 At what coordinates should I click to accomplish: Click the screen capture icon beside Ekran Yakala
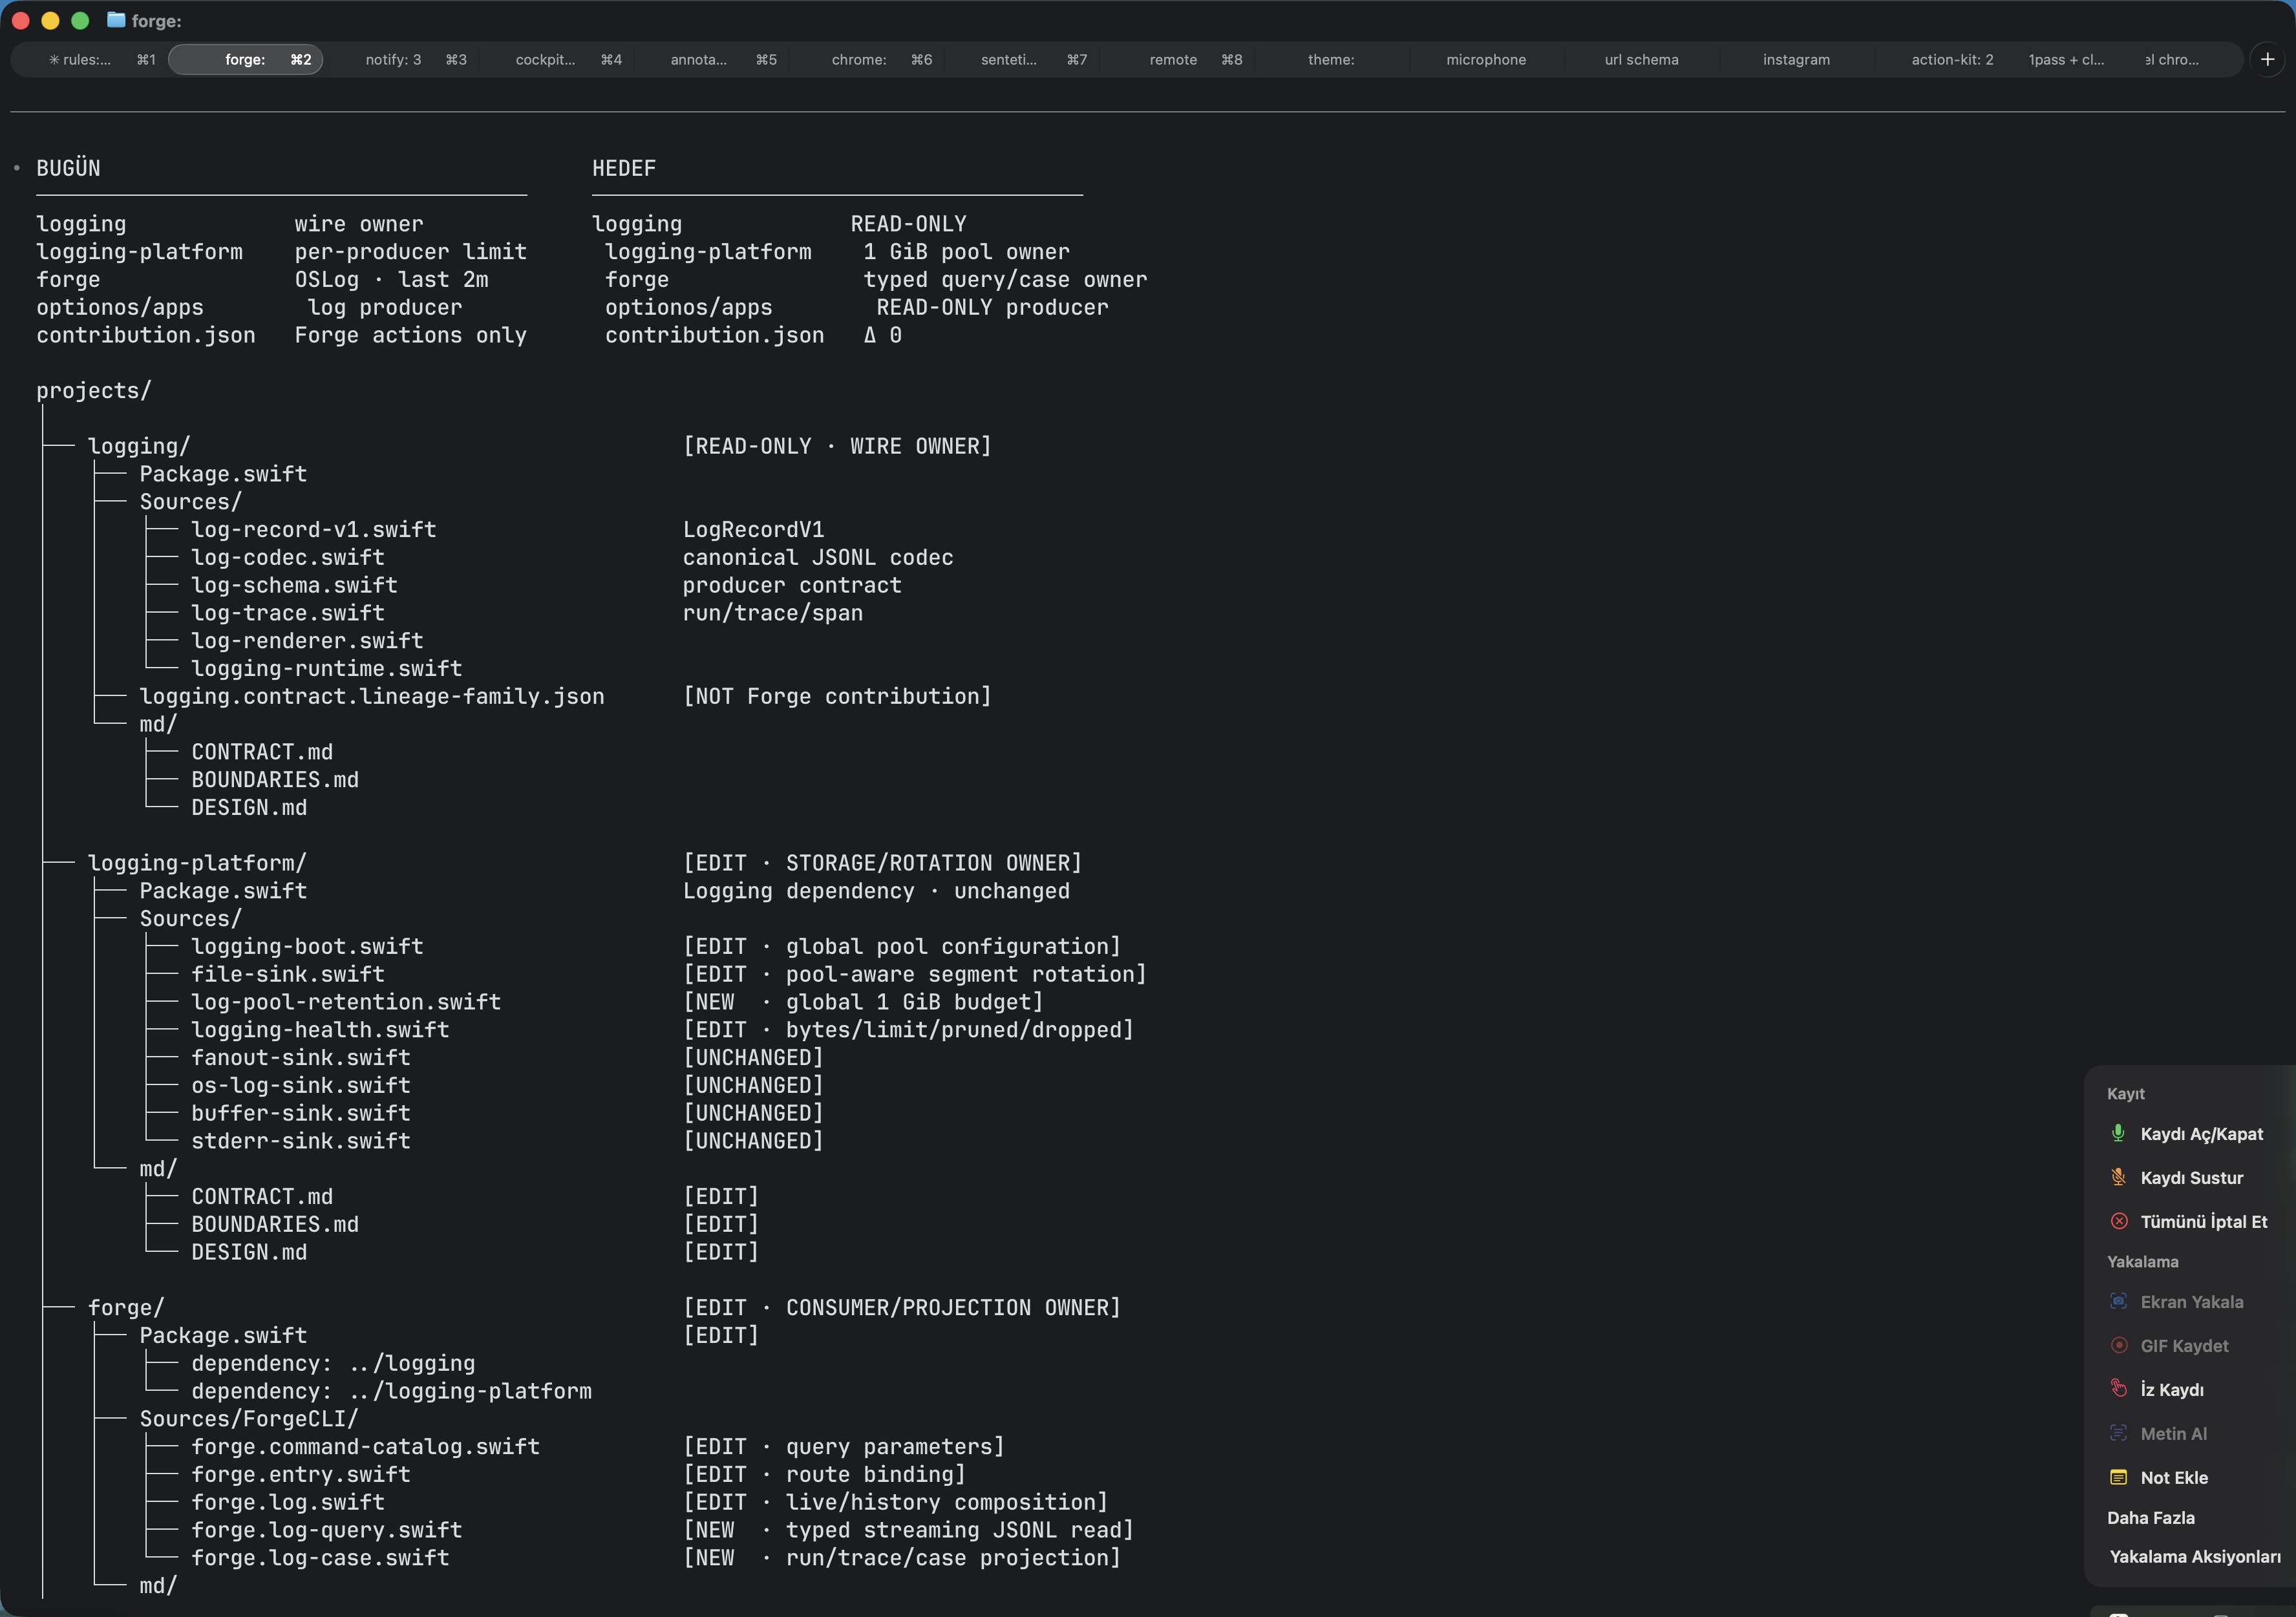coord(2118,1301)
